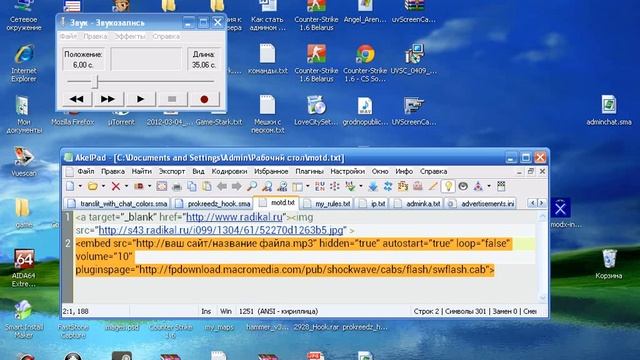Fast-forward to end in Звукозапись
This screenshot has width=640, height=360.
point(108,99)
